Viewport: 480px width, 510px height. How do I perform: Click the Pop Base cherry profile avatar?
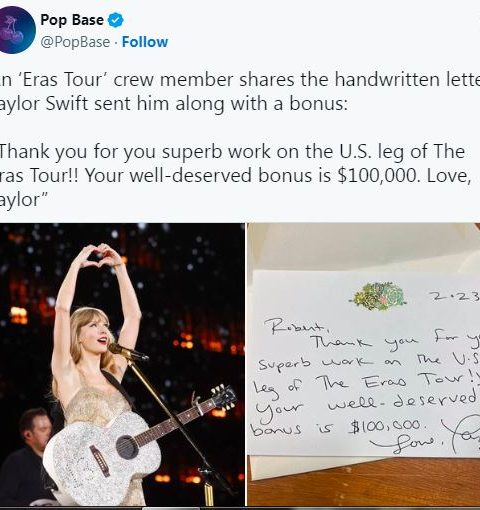pyautogui.click(x=17, y=29)
